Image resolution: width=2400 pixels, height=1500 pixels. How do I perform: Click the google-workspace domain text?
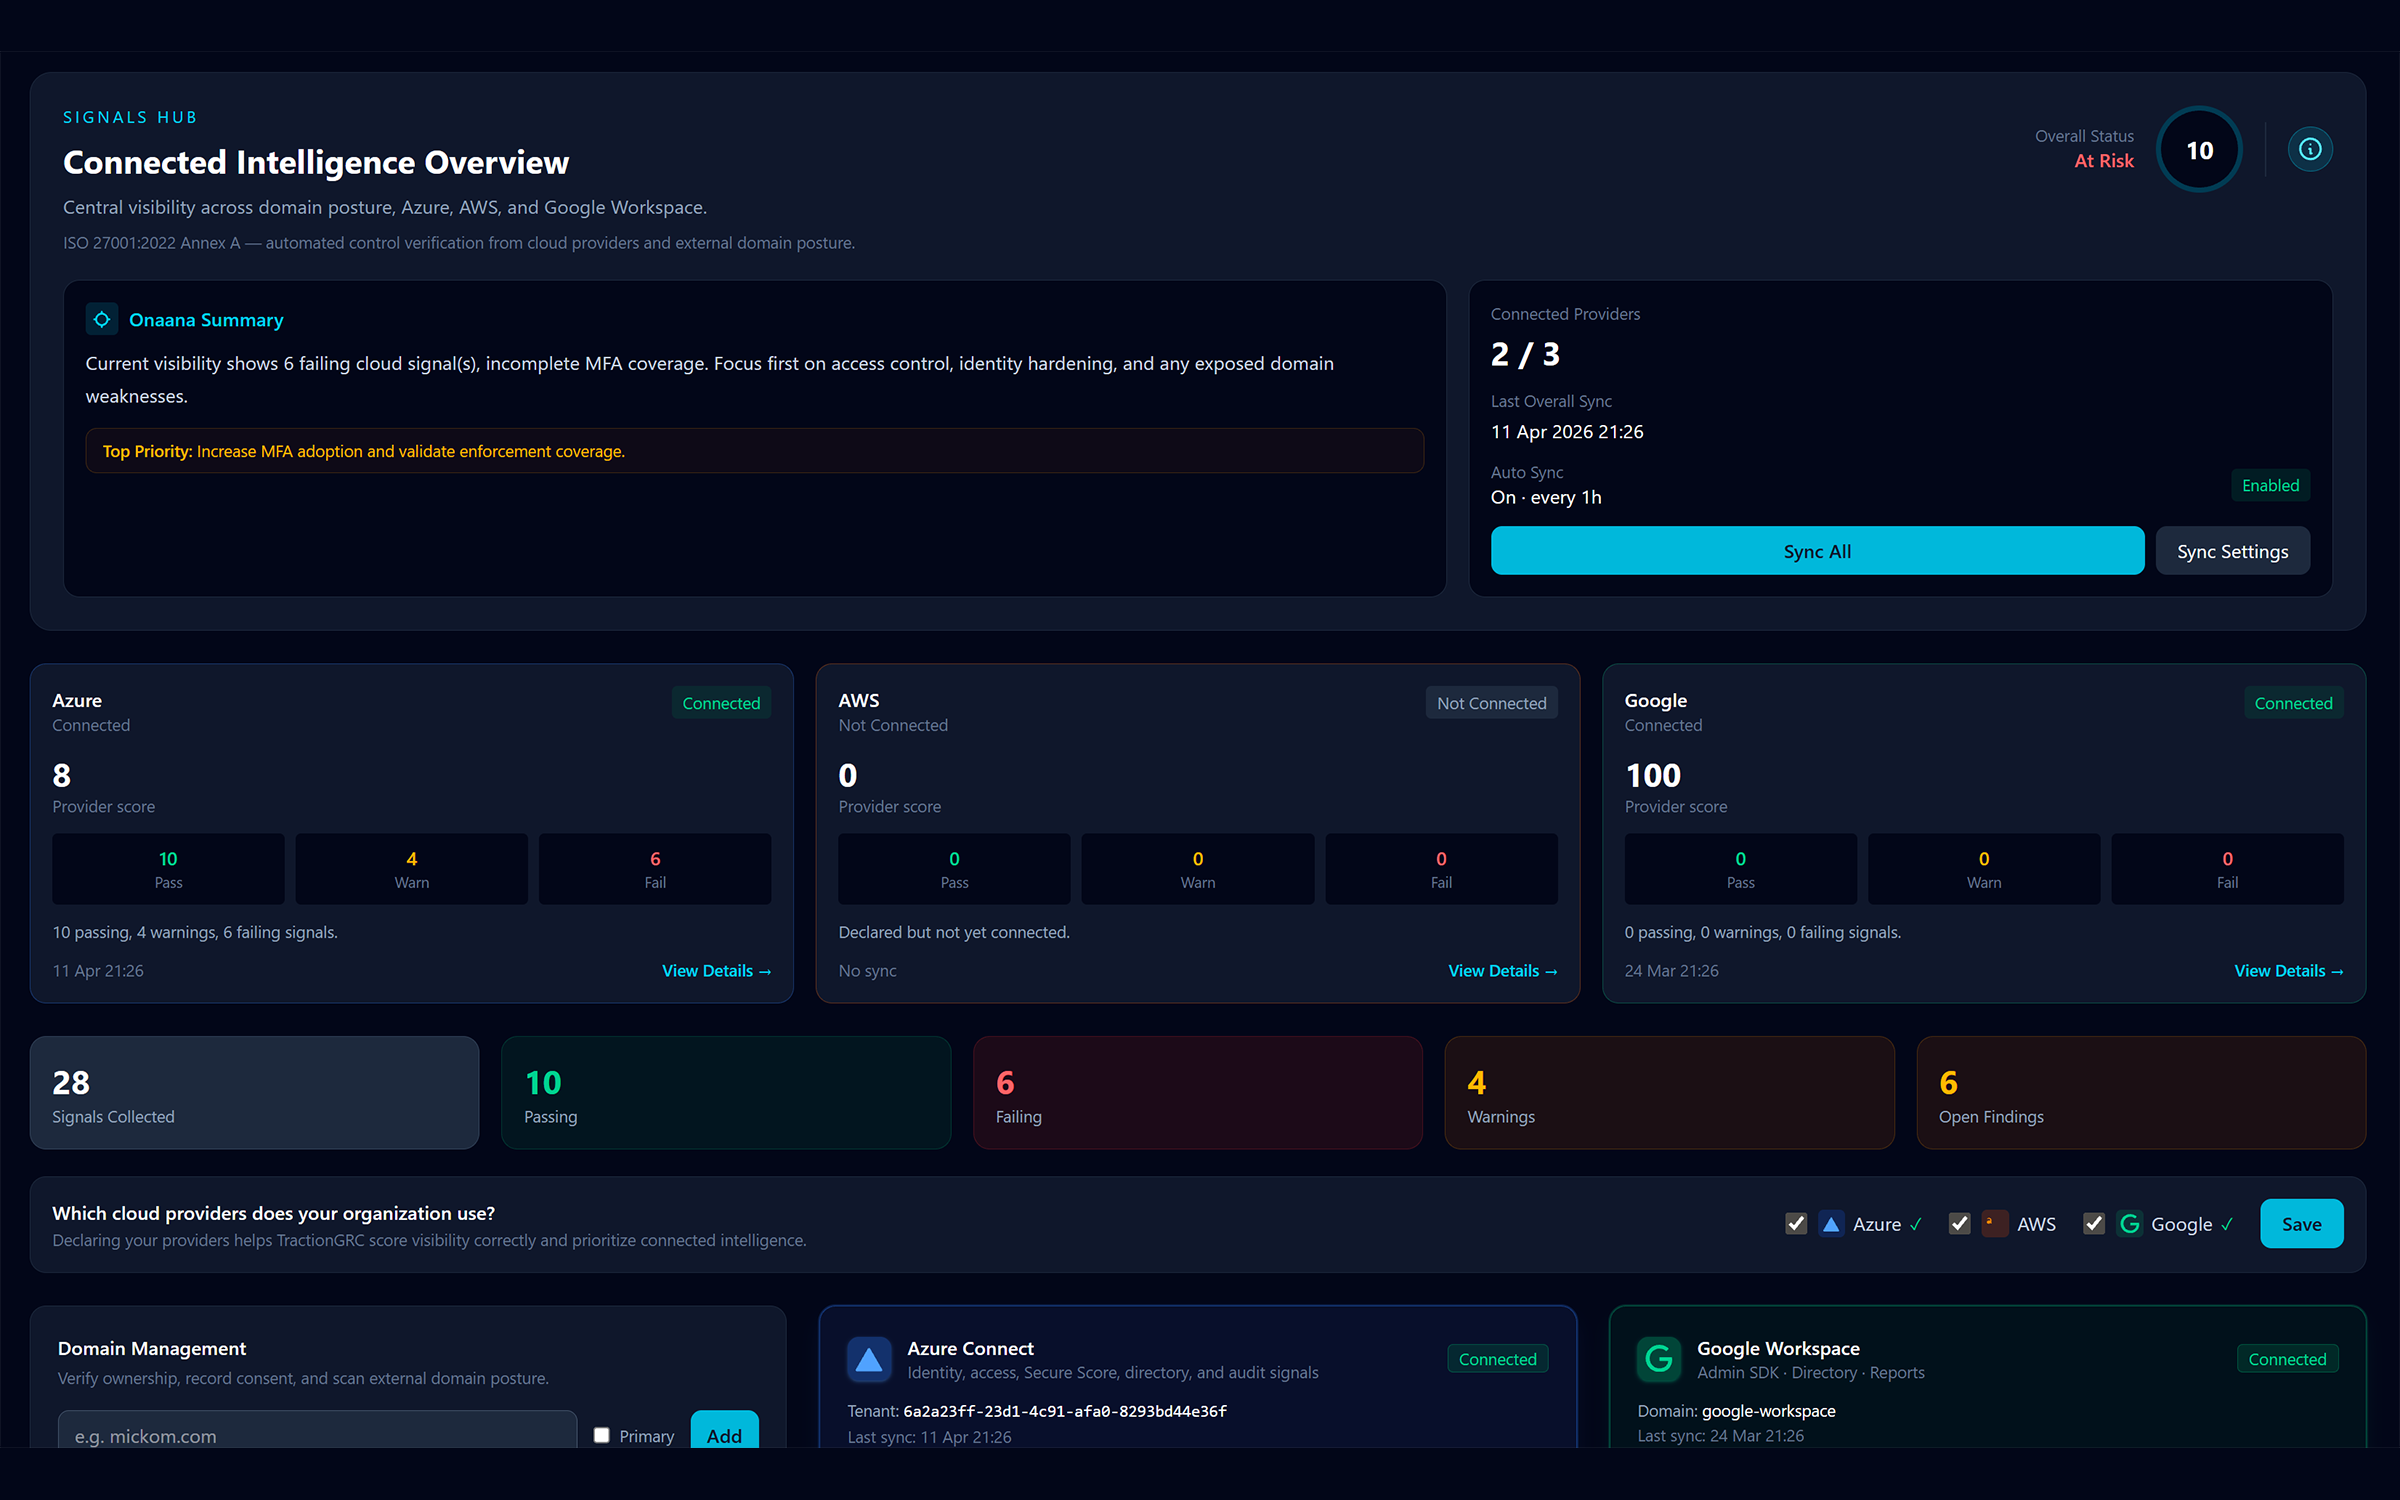point(1768,1411)
